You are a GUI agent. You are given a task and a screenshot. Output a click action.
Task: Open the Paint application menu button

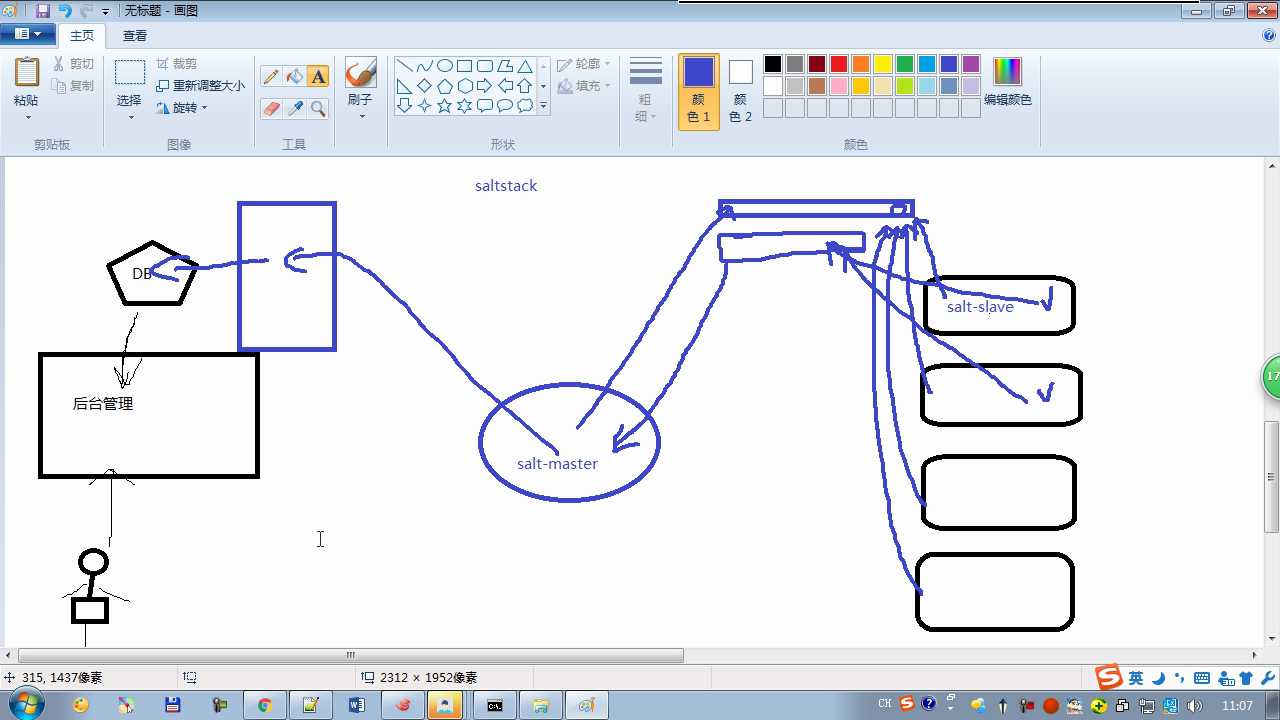click(x=27, y=34)
